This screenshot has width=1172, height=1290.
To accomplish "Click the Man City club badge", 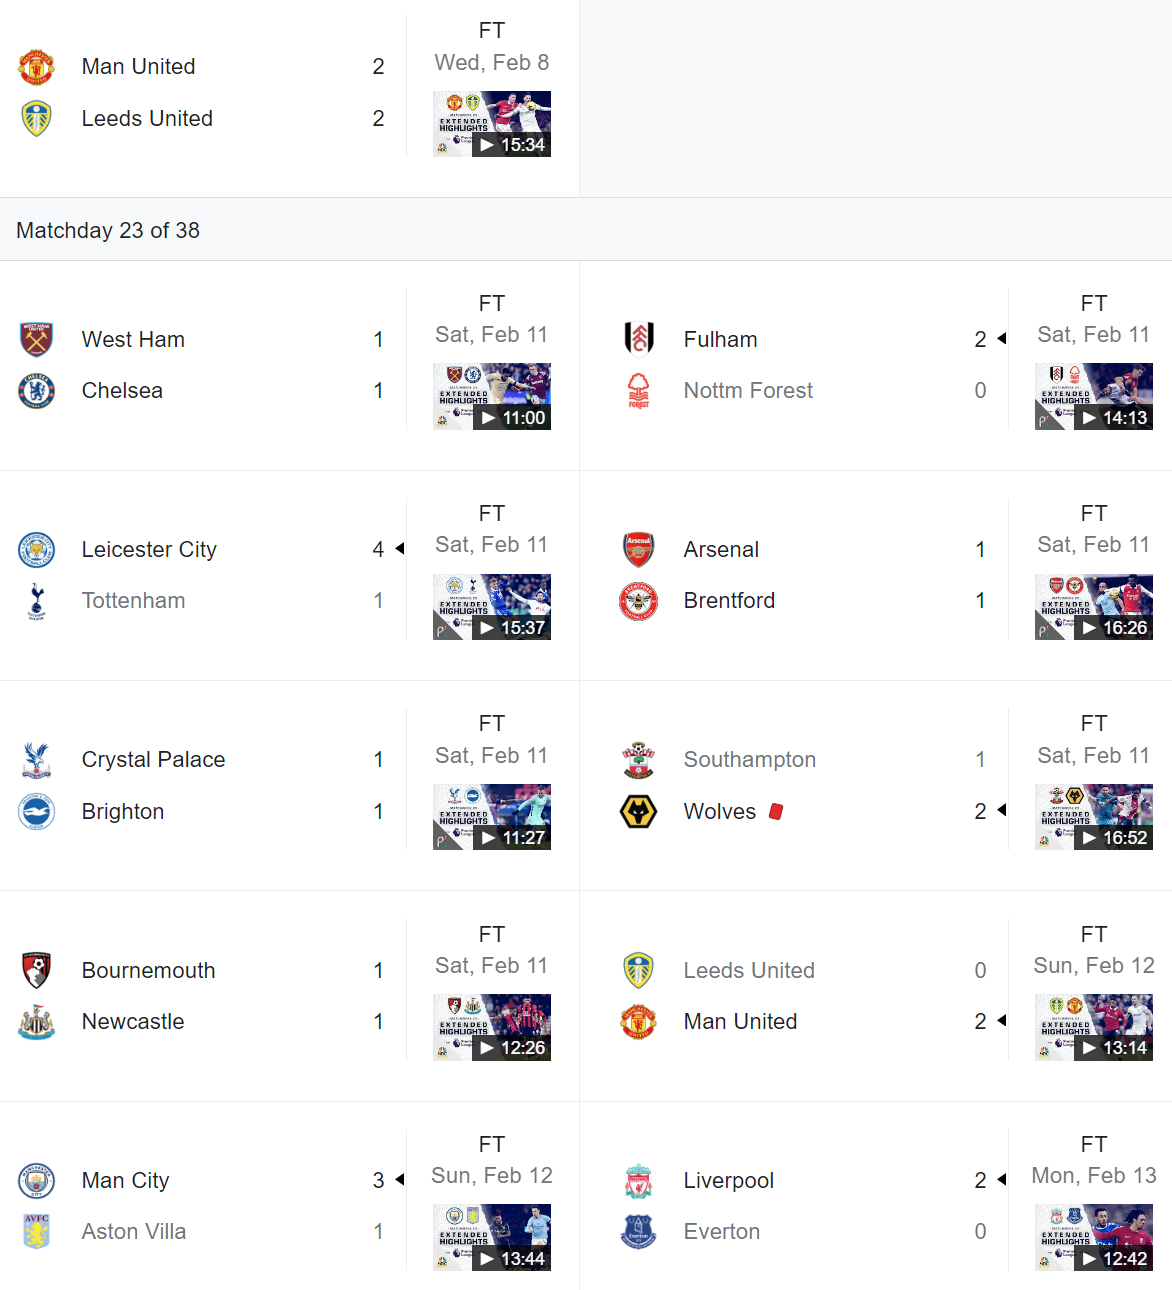I will click(36, 1180).
